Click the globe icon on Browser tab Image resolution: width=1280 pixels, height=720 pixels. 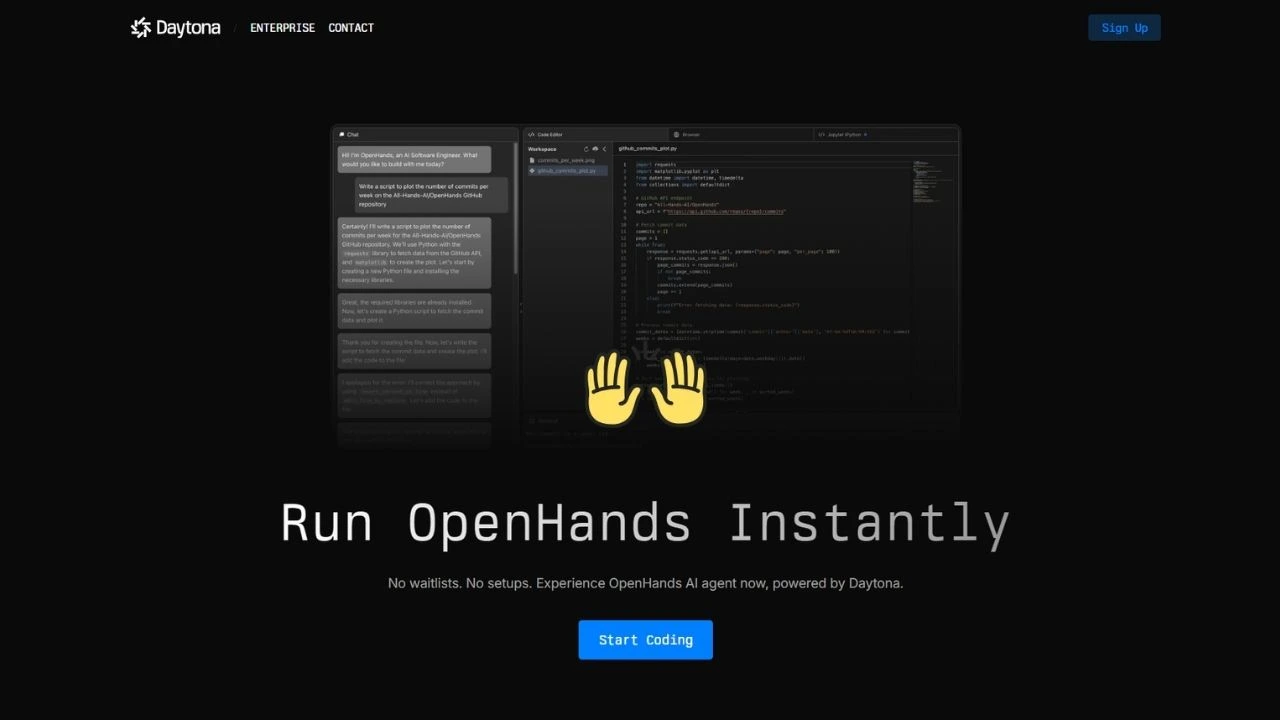(x=676, y=134)
